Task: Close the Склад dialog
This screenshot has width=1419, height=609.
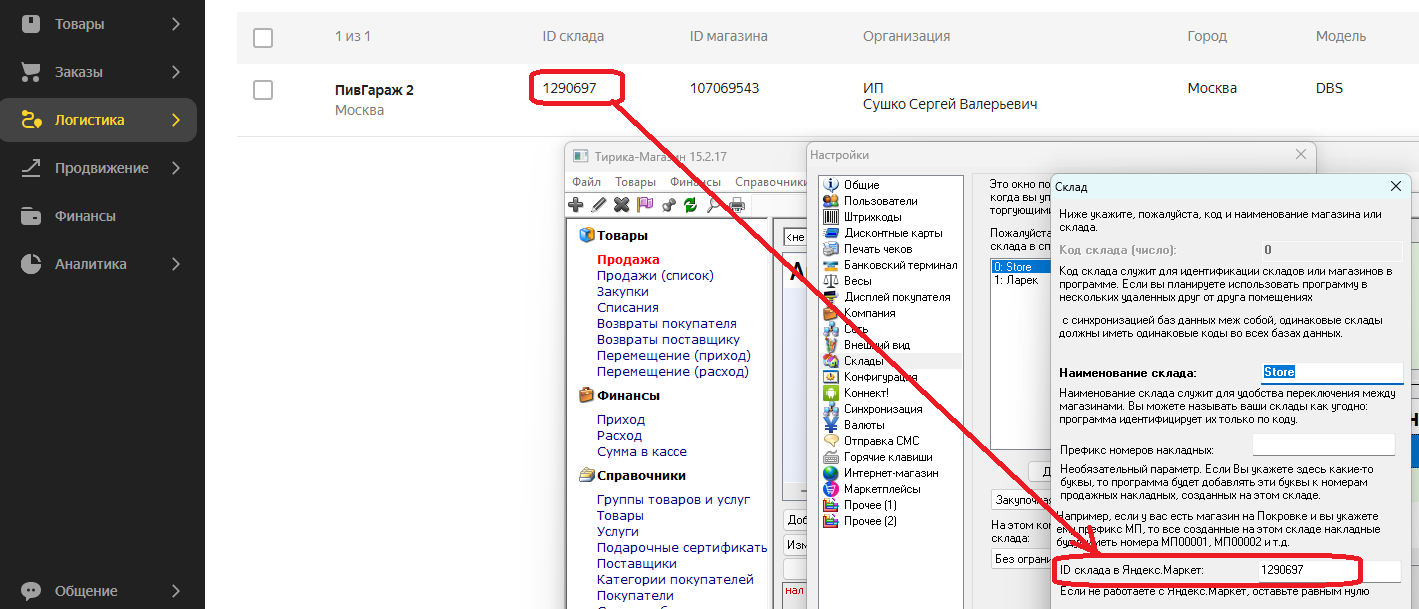Action: pyautogui.click(x=1396, y=187)
